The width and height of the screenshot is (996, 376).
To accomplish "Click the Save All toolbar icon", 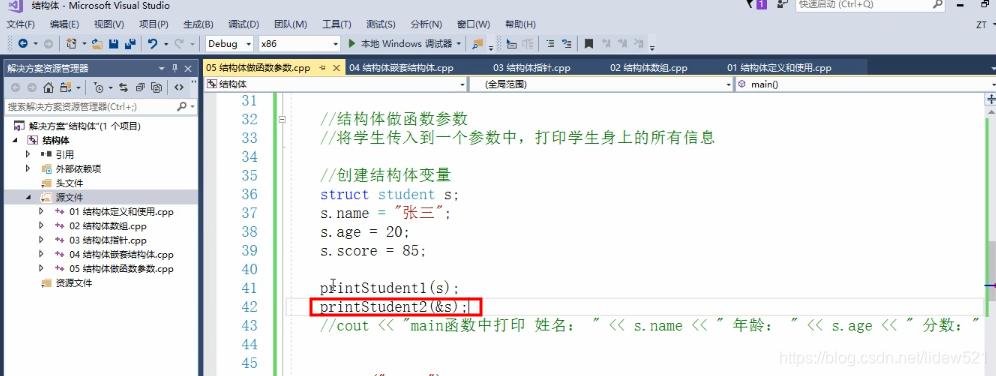I will point(131,44).
